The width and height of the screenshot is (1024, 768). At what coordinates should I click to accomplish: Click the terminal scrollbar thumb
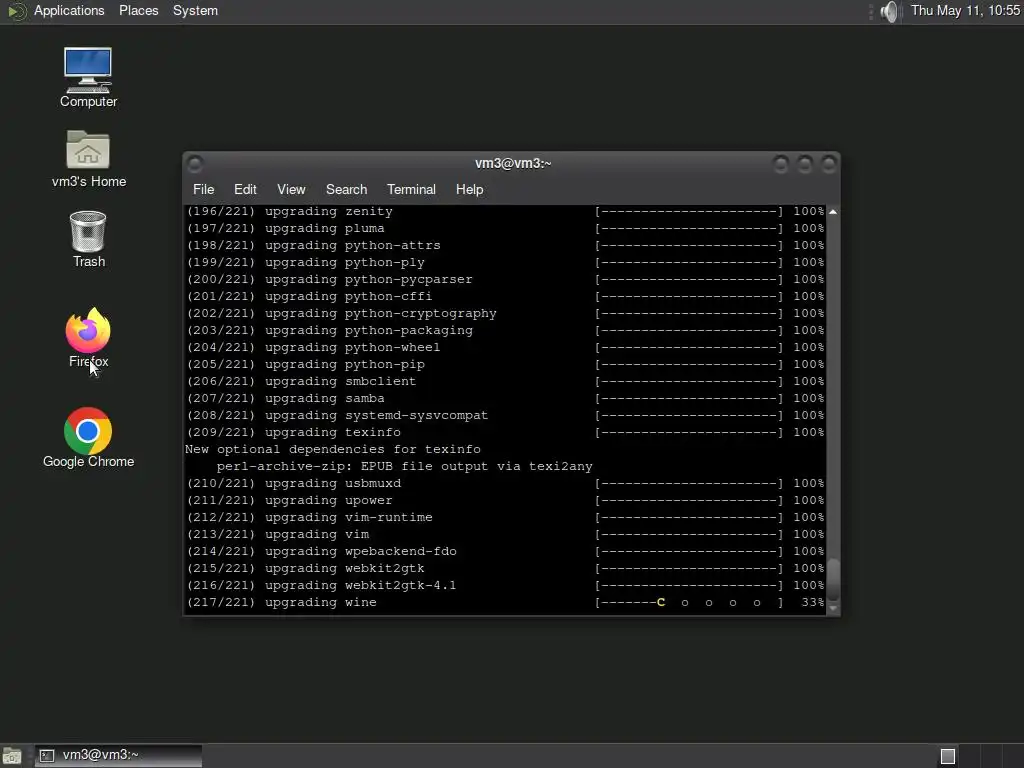(833, 579)
